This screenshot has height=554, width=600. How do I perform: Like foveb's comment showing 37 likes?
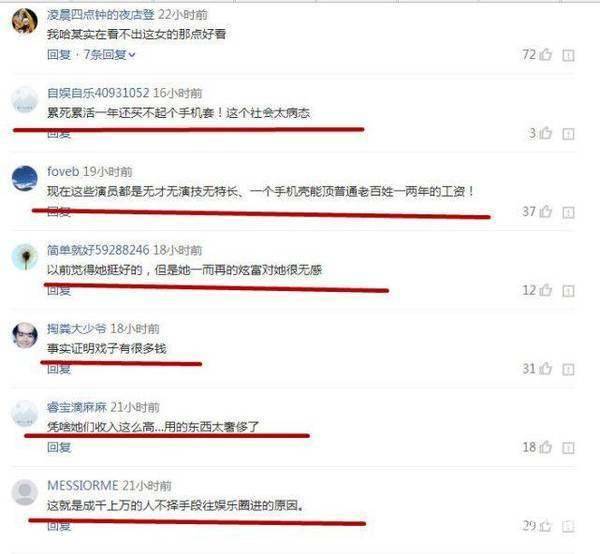[x=545, y=212]
